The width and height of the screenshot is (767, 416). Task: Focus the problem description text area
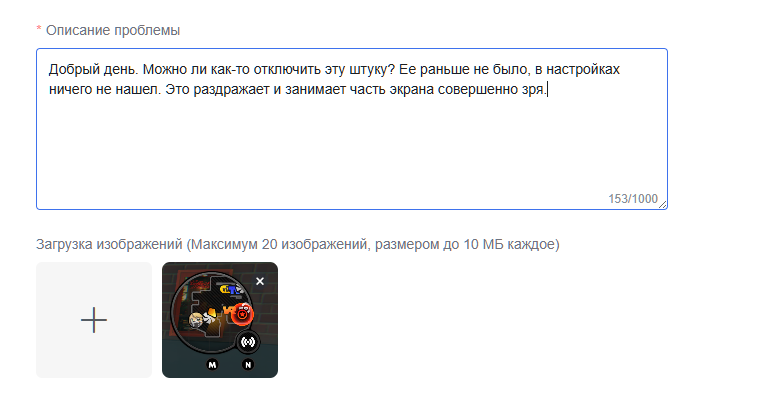click(x=352, y=129)
